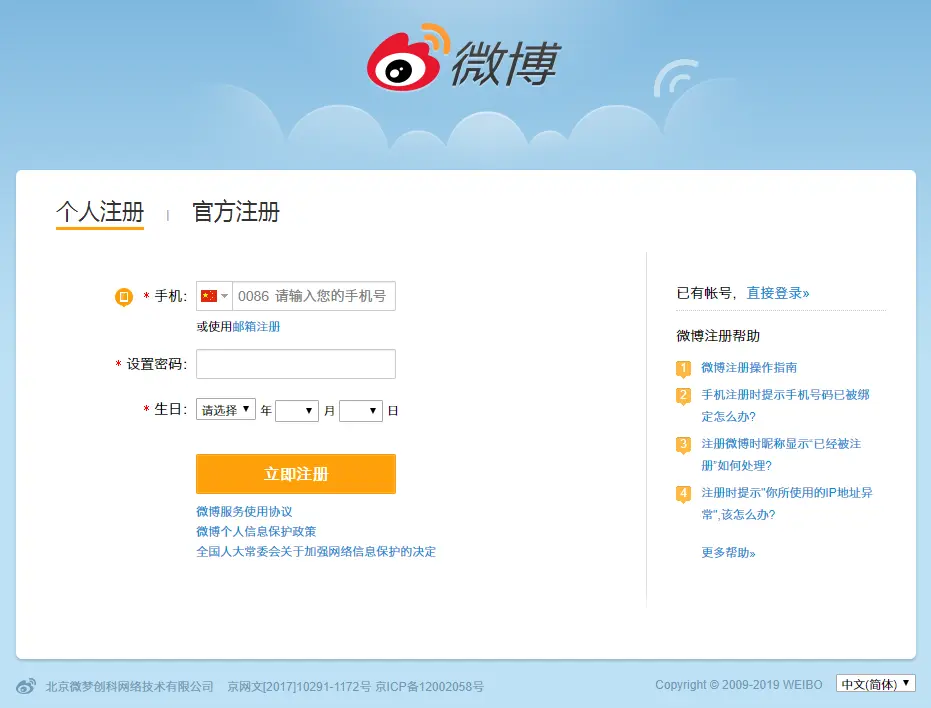Image resolution: width=931 pixels, height=708 pixels.
Task: Open the 更多帮助 link
Action: 729,553
